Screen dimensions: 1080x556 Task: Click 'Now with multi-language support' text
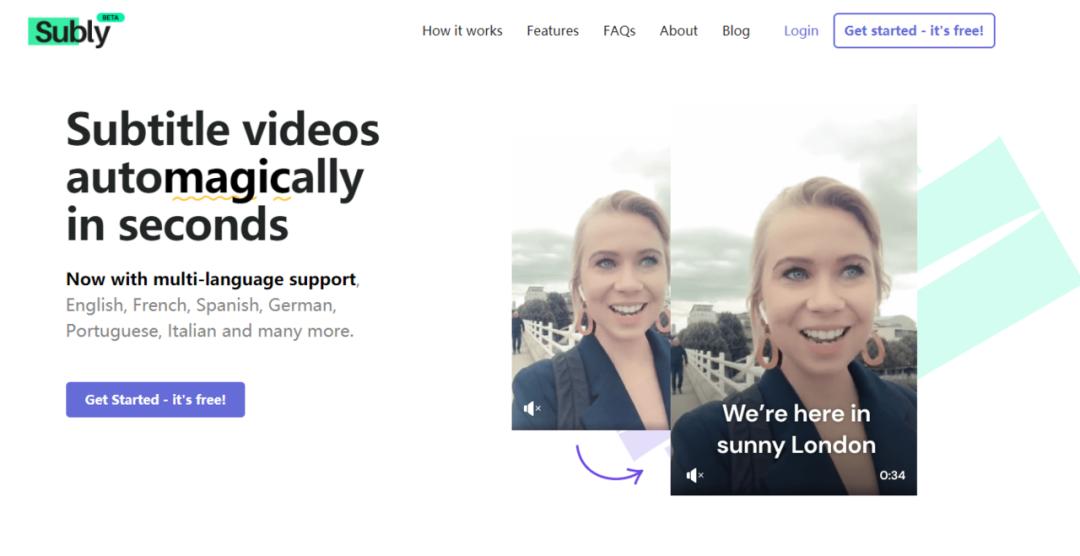click(211, 279)
